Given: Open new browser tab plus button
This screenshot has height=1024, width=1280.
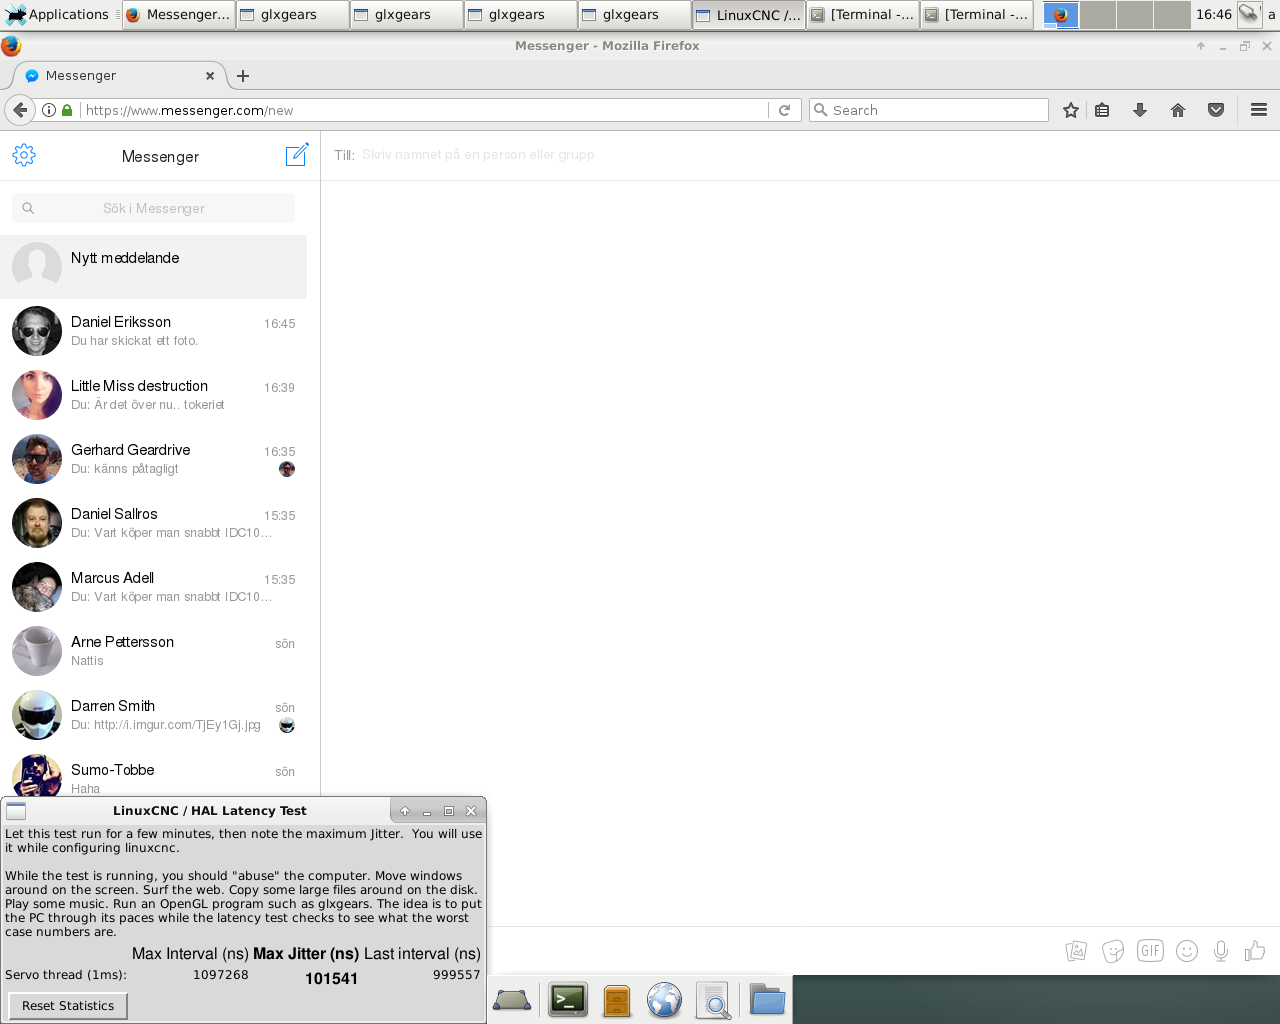Looking at the screenshot, I should (243, 76).
